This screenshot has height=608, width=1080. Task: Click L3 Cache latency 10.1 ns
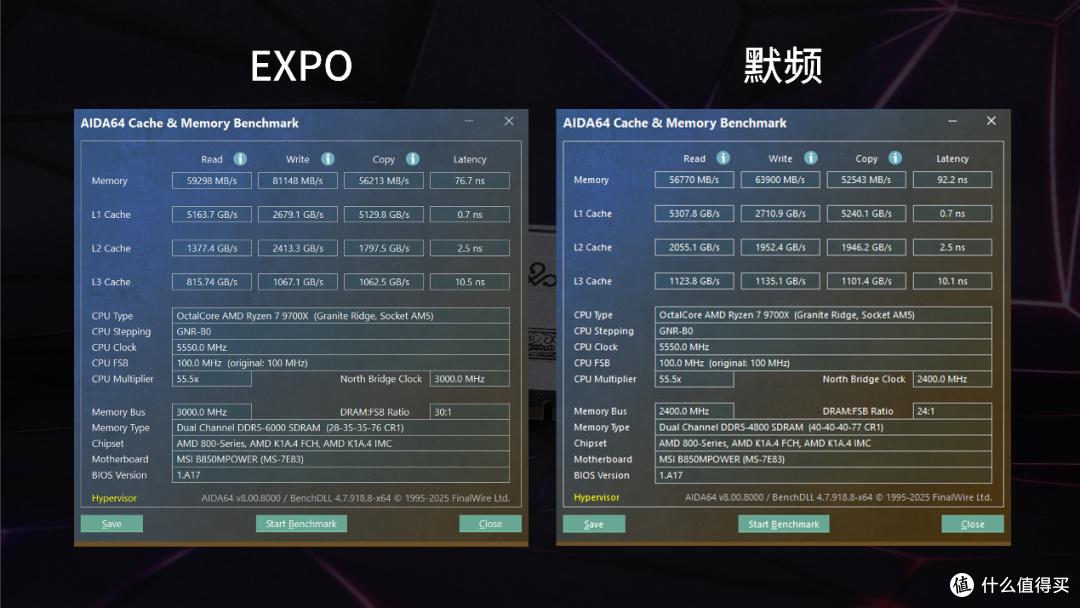coord(953,281)
